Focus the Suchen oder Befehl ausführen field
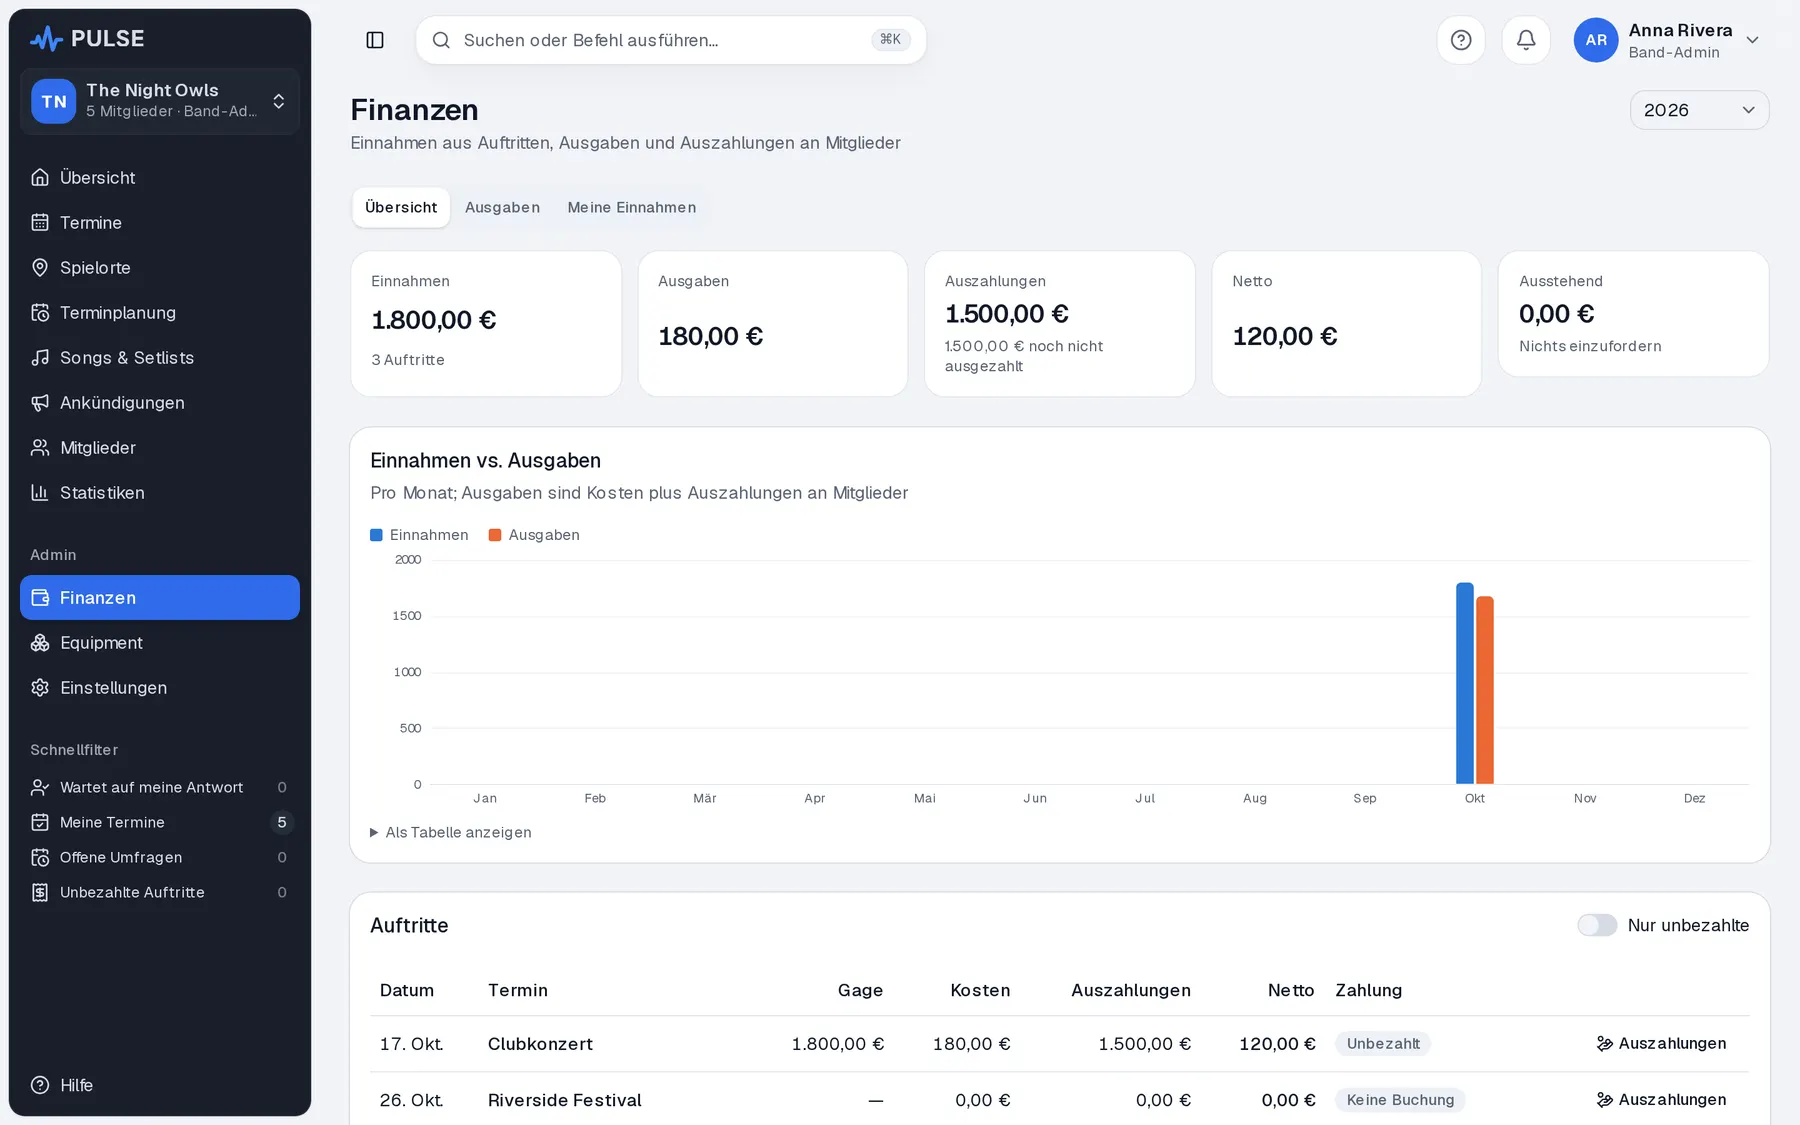The height and width of the screenshot is (1125, 1800). click(x=671, y=40)
